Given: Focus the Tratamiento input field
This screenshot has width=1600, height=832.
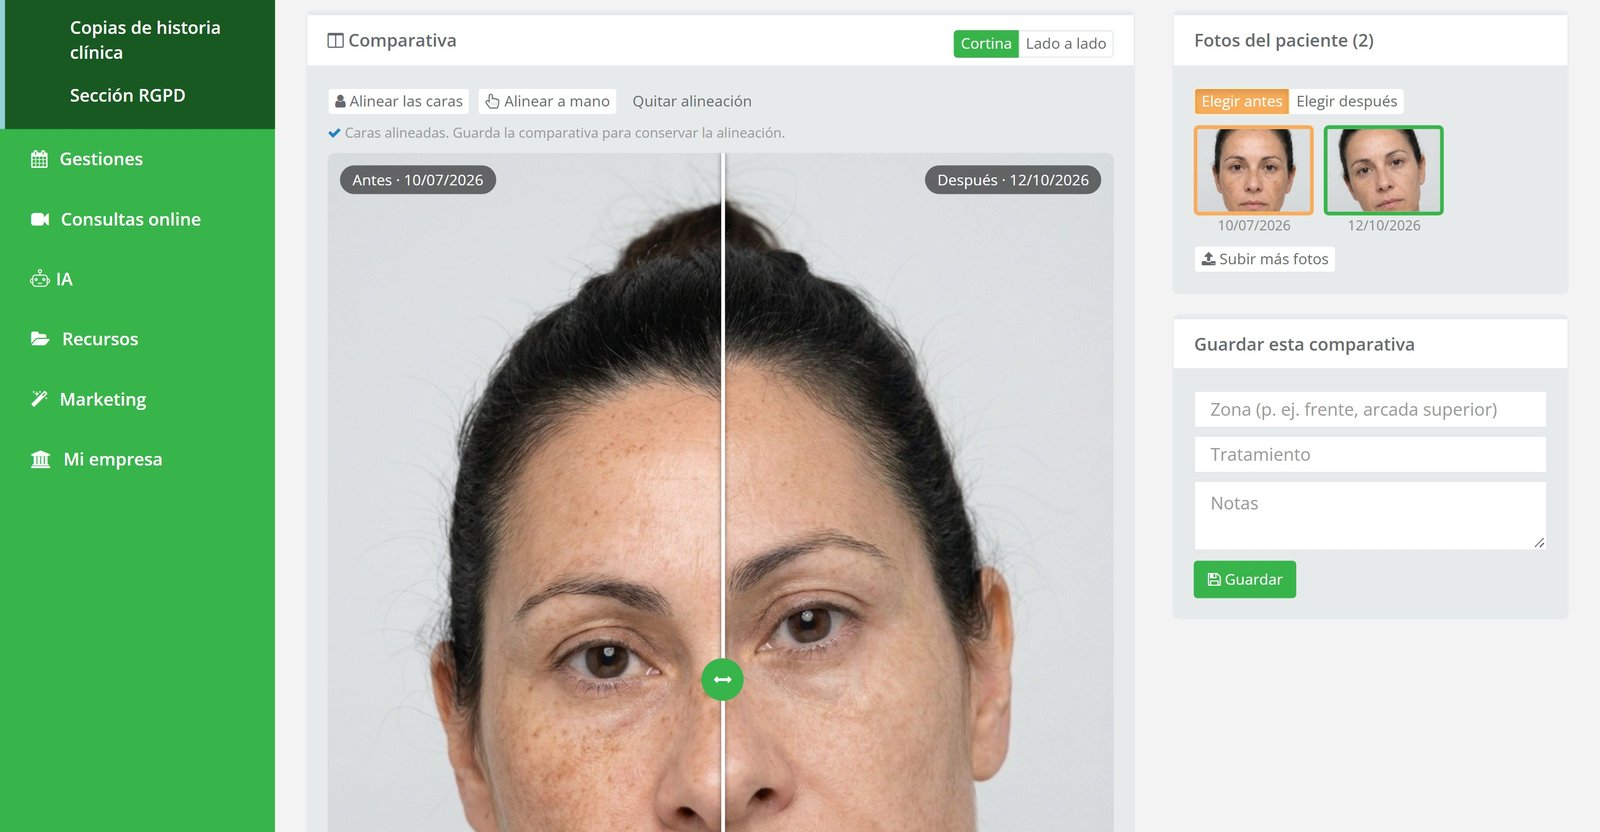Looking at the screenshot, I should click(1370, 455).
